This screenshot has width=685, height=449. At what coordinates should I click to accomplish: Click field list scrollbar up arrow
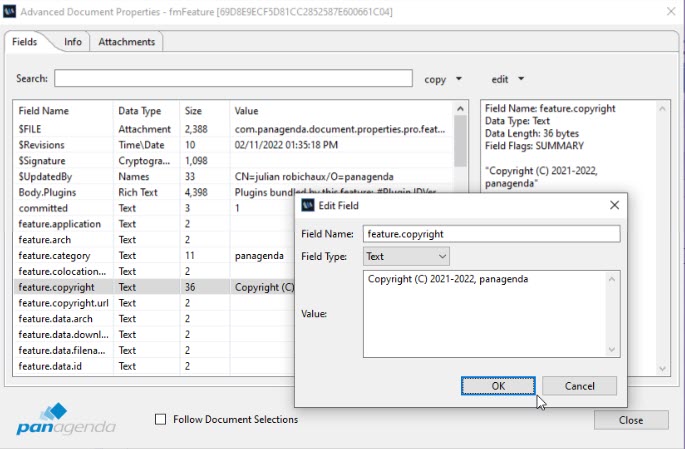coord(460,109)
